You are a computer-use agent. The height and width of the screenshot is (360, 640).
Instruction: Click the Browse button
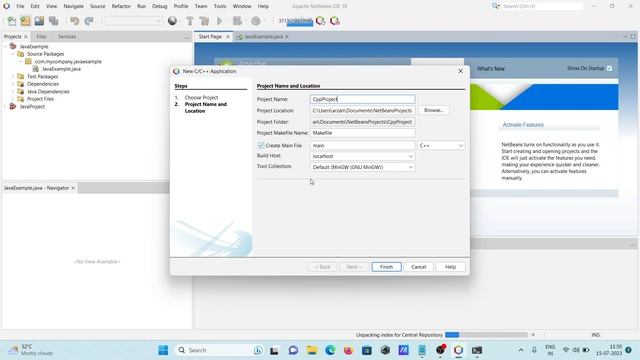433,110
